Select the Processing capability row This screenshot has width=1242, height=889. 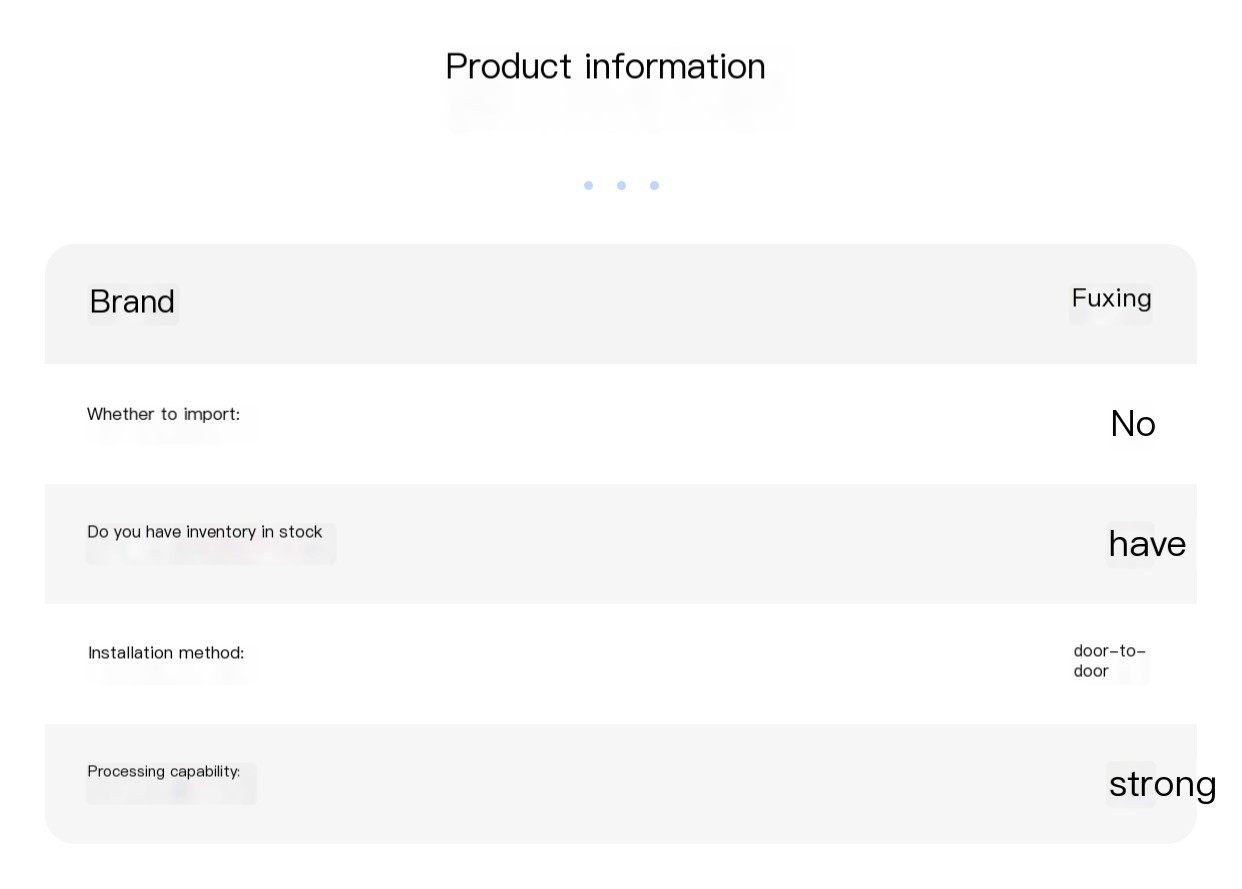click(x=621, y=784)
